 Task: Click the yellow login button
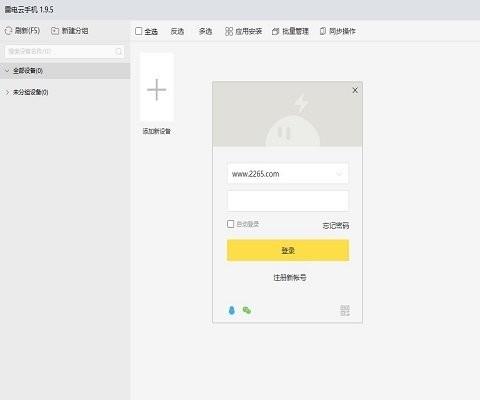[288, 250]
